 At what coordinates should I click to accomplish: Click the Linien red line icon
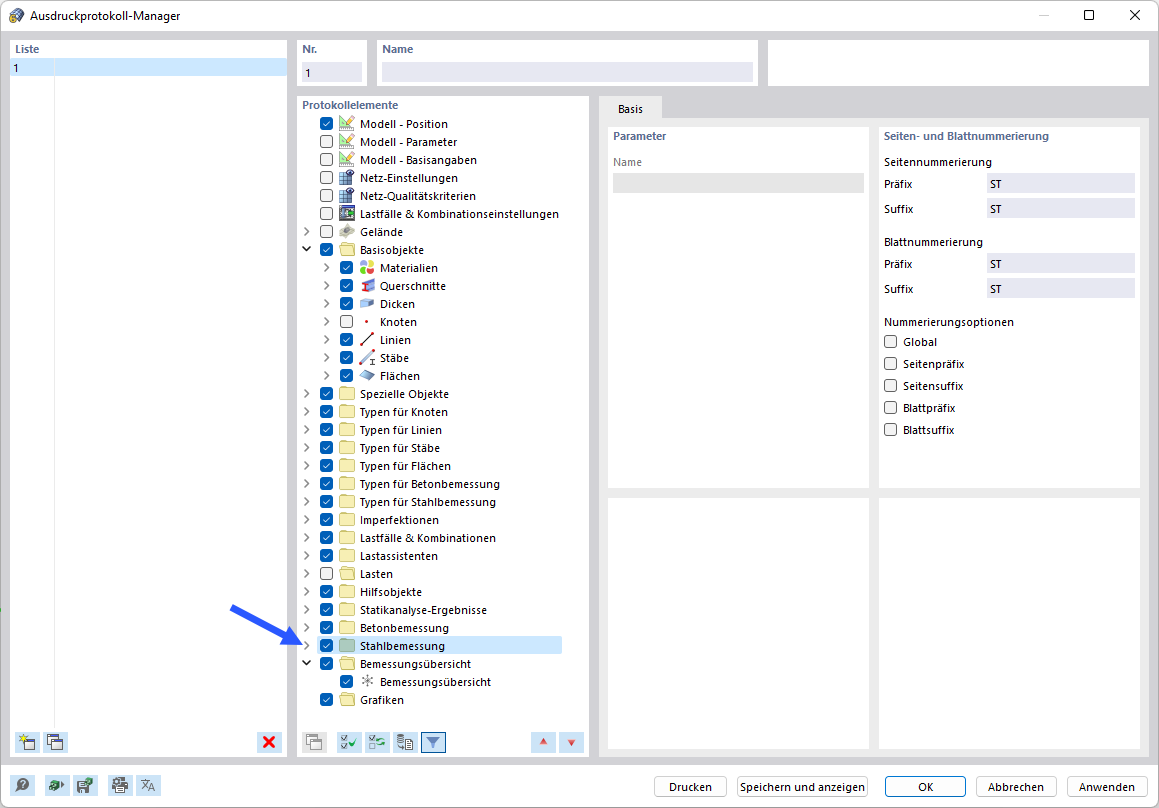[x=367, y=339]
